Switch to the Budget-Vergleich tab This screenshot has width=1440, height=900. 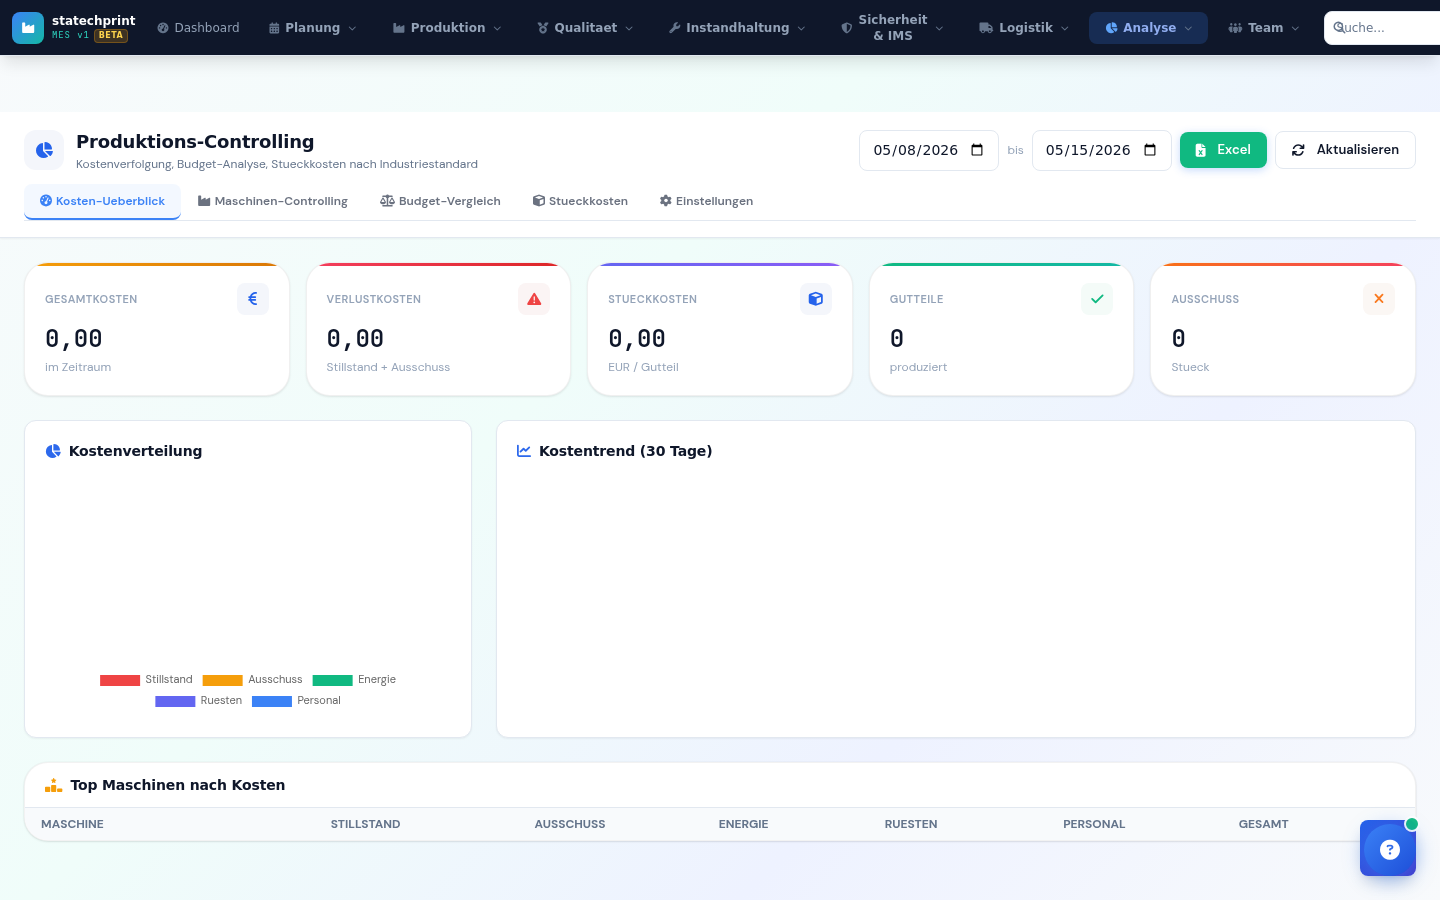pyautogui.click(x=440, y=201)
